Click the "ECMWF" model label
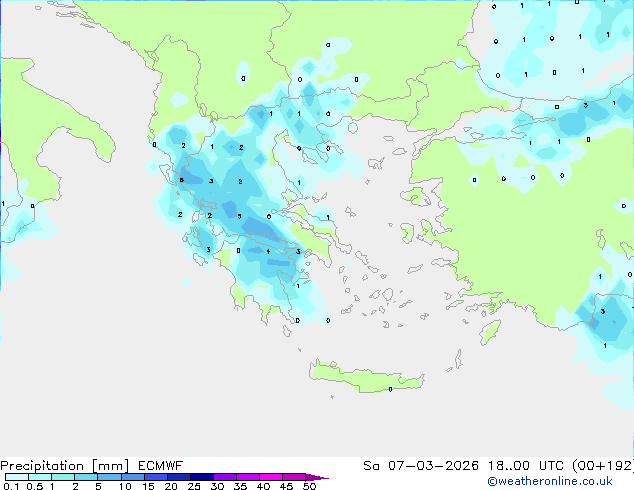Viewport: 634px width, 490px height. [161, 466]
